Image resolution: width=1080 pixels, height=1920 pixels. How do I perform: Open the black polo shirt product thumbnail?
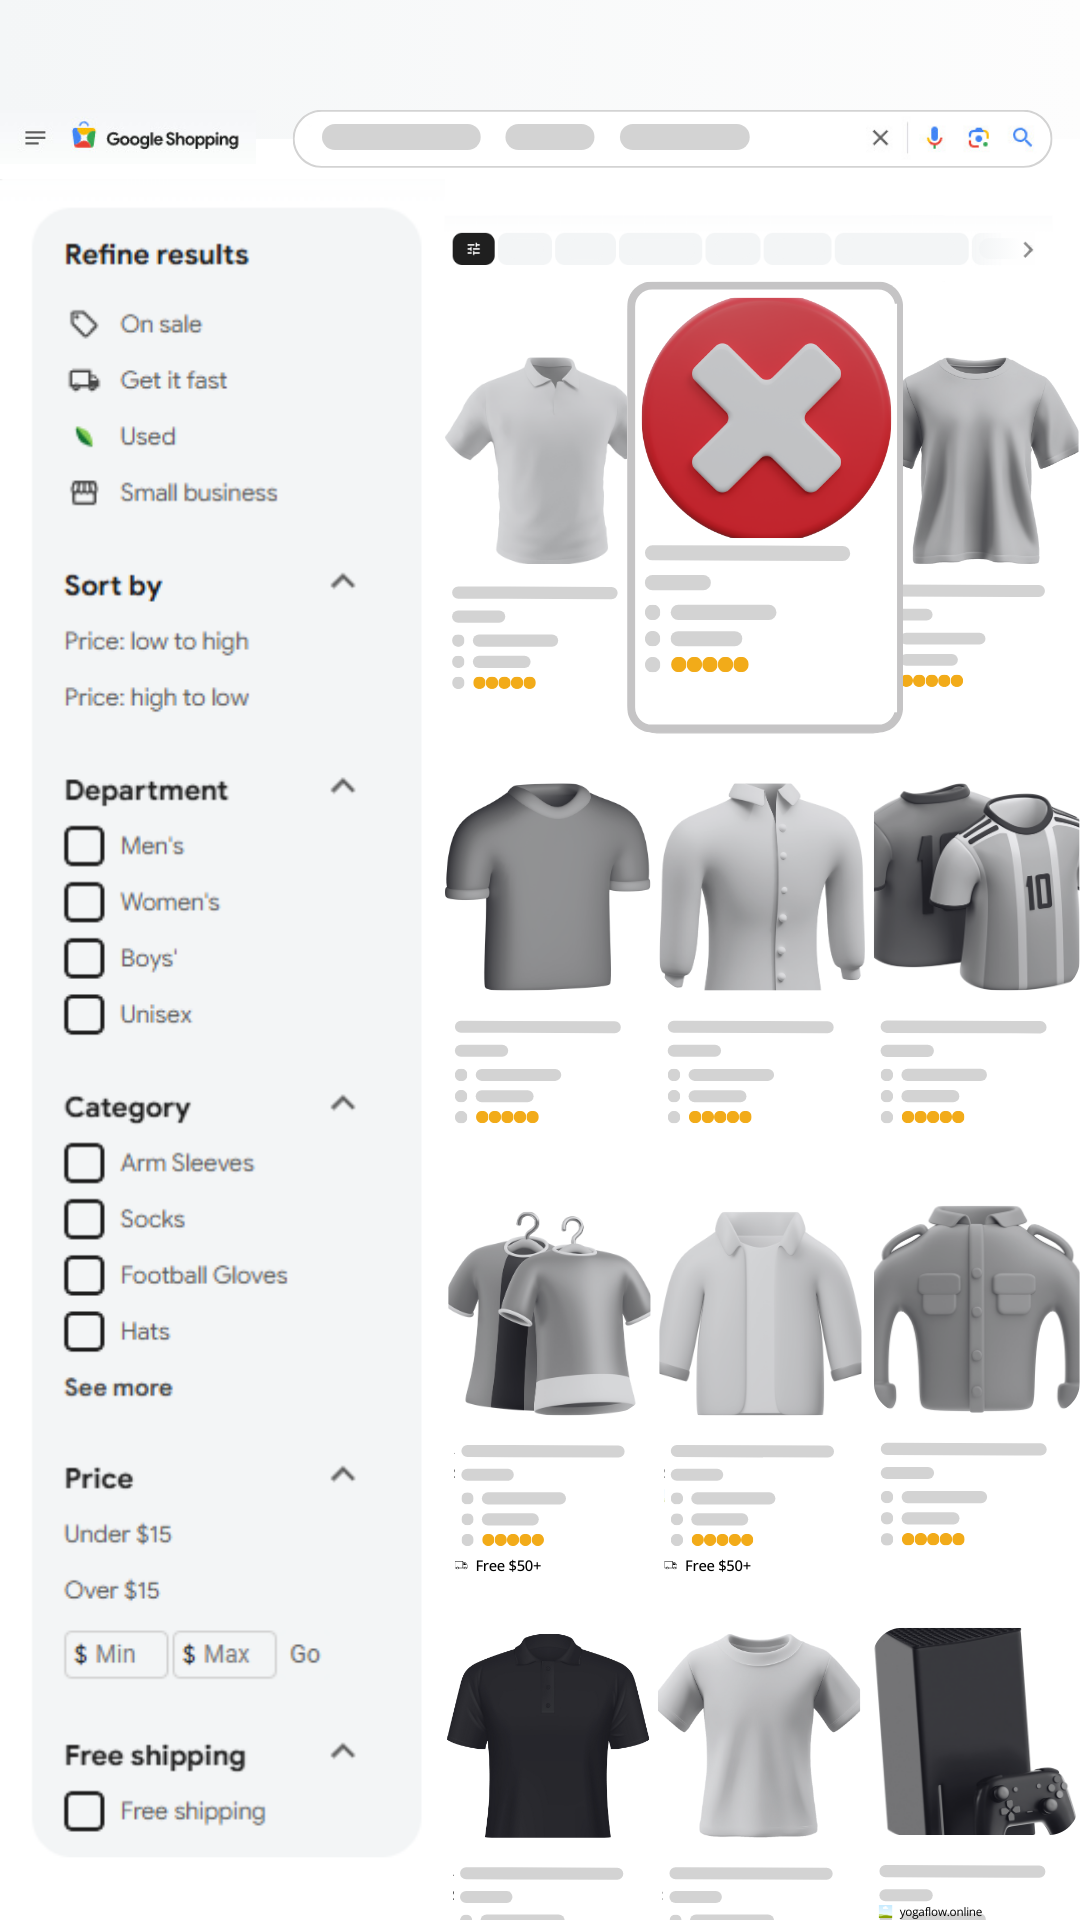click(548, 1736)
